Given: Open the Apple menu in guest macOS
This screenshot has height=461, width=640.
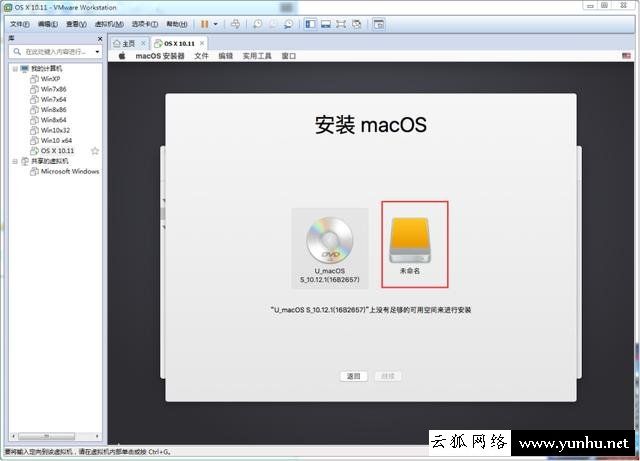Looking at the screenshot, I should point(122,56).
